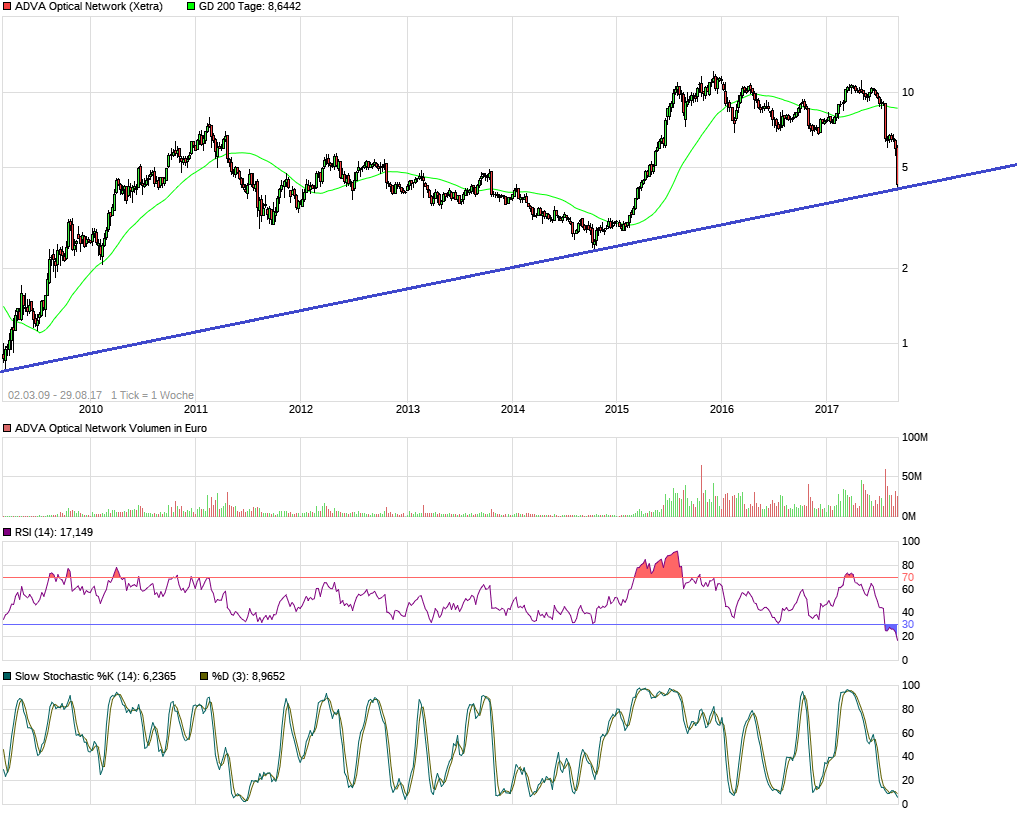Image resolution: width=1017 pixels, height=814 pixels.
Task: Click the 2016 year label on time axis
Action: pos(722,409)
